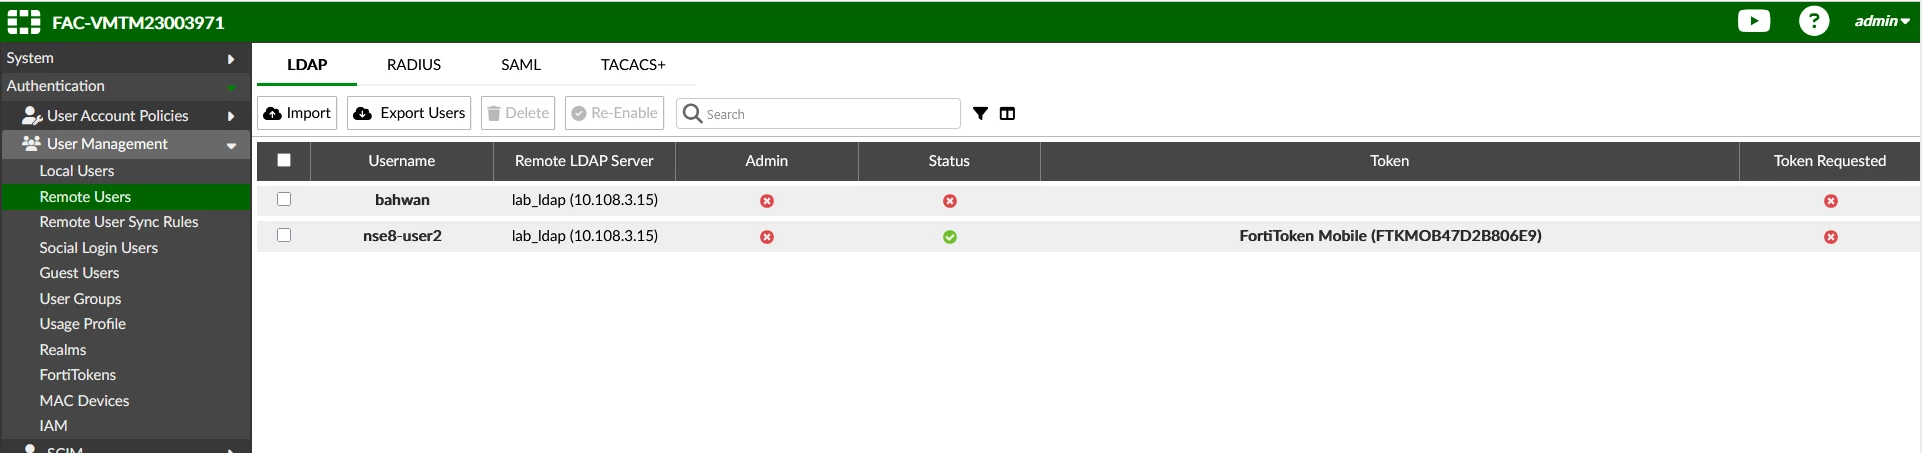Screen dimensions: 1922x453
Task: Expand the System menu arrow
Action: point(231,59)
